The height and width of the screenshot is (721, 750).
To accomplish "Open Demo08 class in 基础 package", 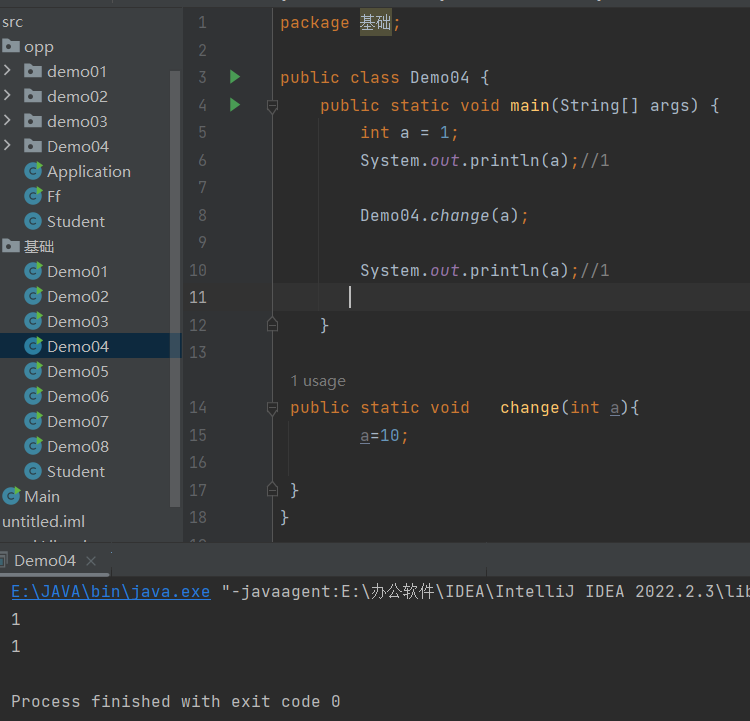I will 77,446.
